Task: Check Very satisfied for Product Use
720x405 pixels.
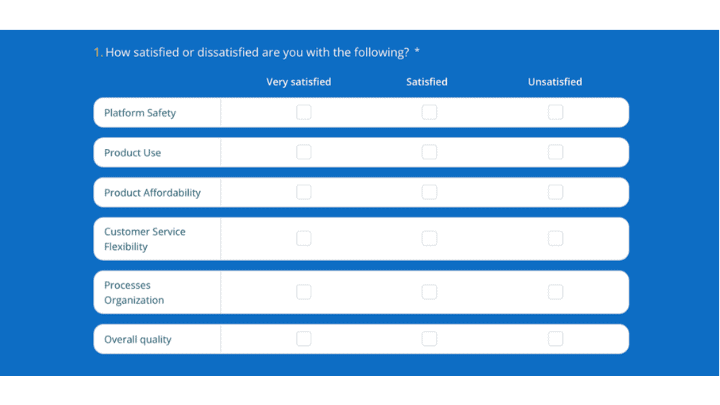Action: [x=303, y=152]
